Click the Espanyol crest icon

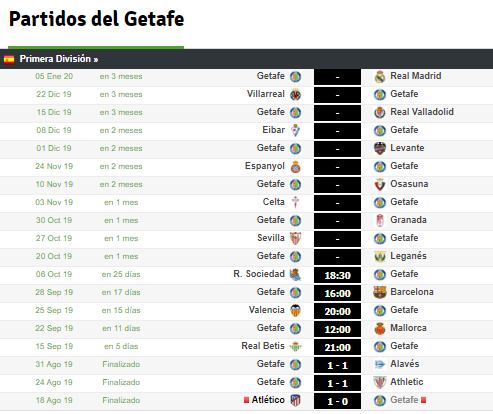(295, 167)
